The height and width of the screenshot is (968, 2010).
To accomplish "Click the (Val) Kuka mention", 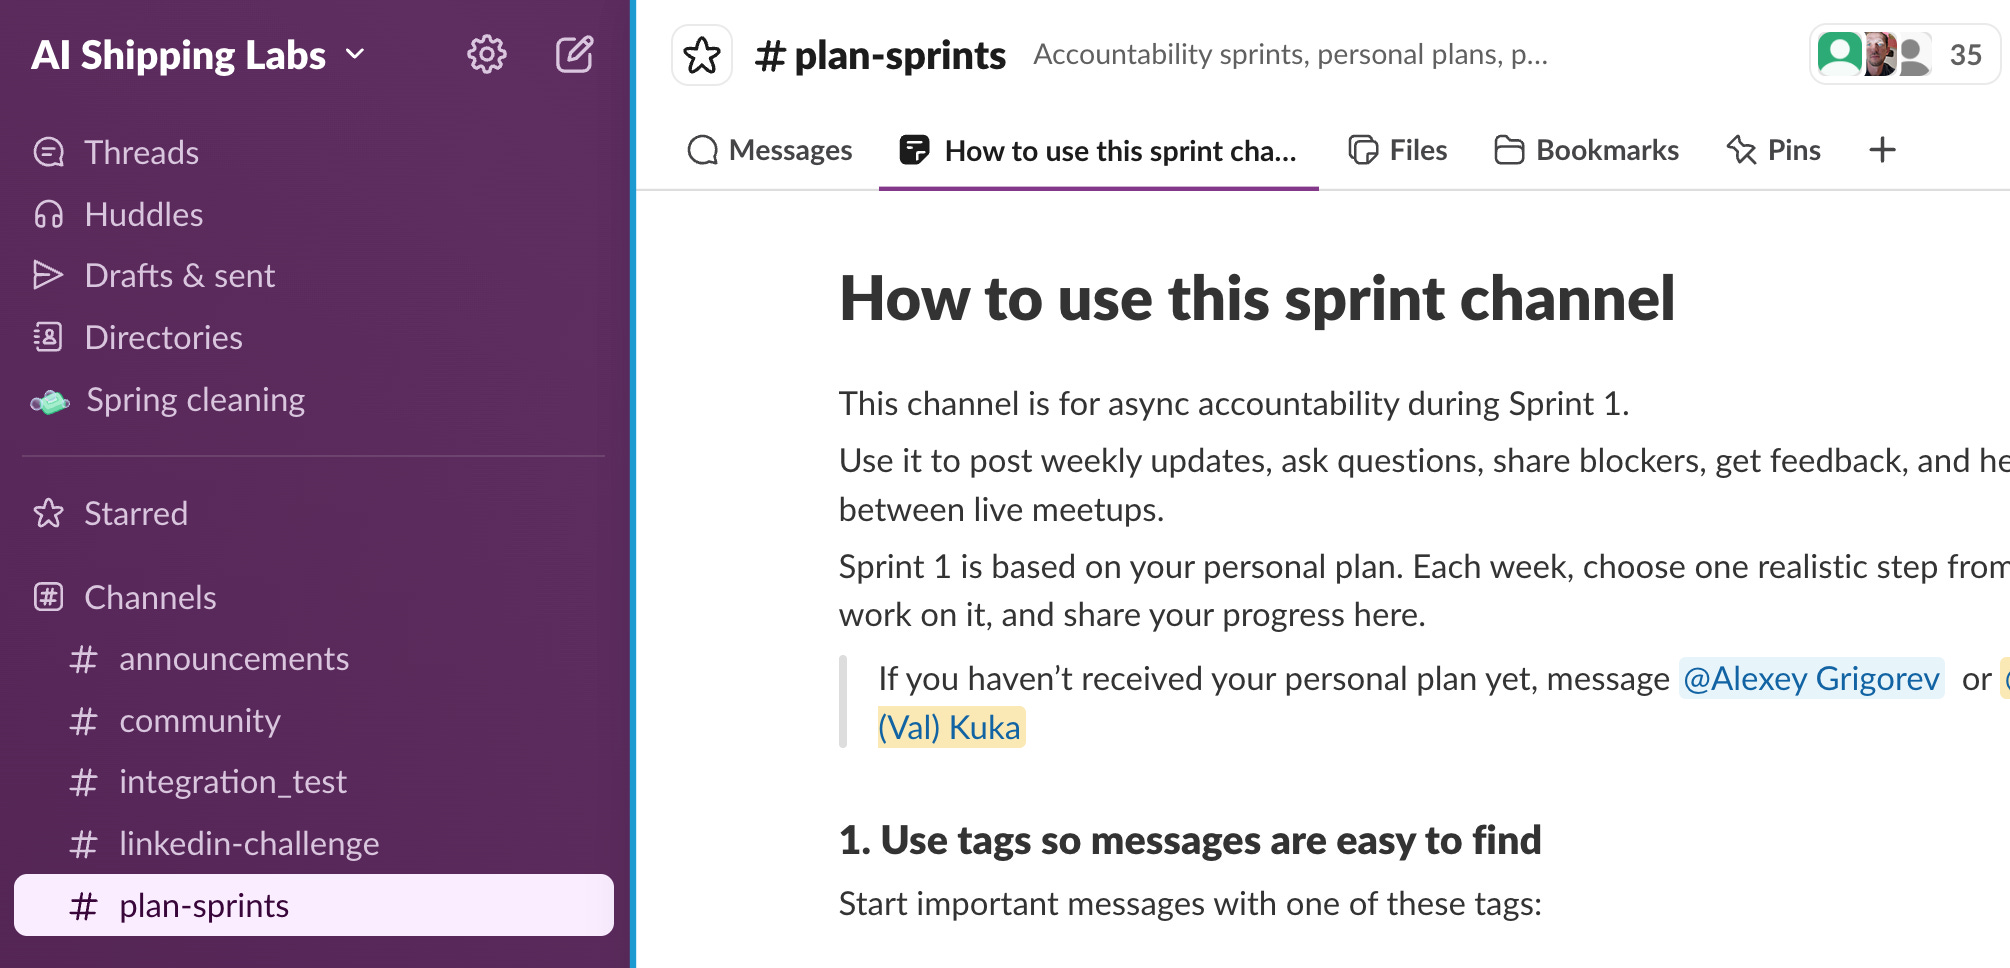I will coord(950,727).
